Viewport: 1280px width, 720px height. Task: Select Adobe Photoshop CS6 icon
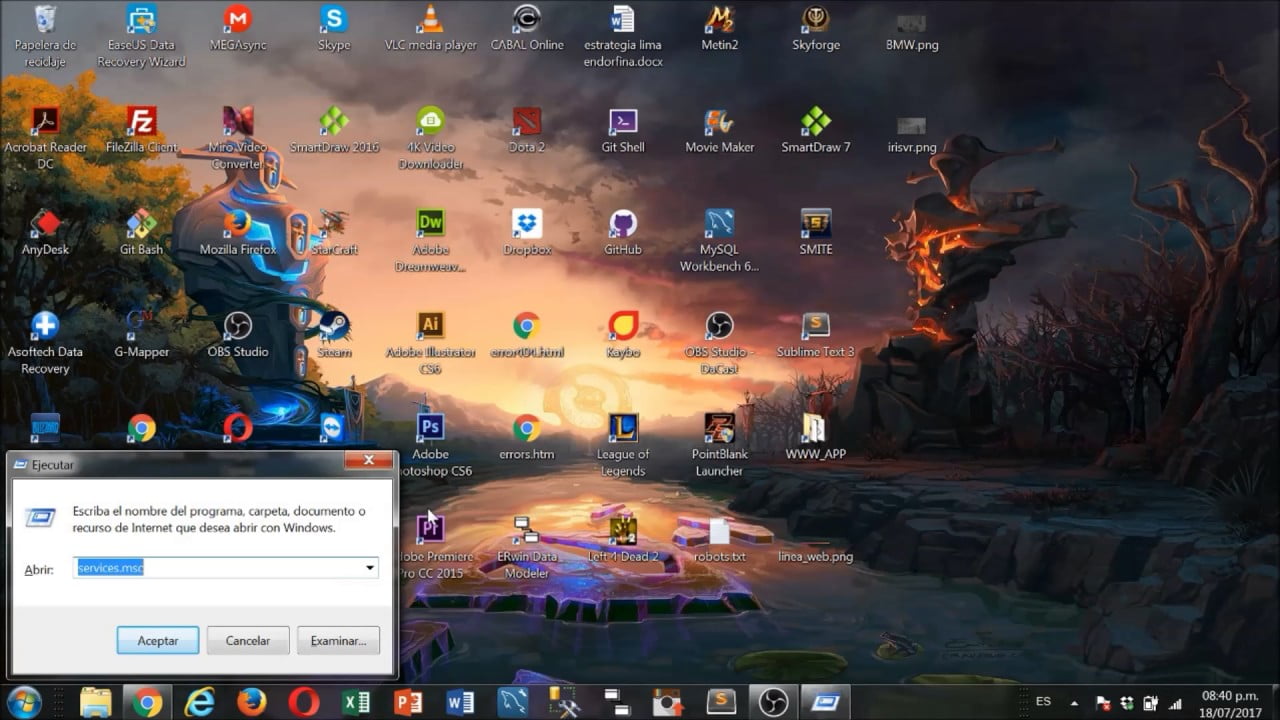(x=431, y=445)
